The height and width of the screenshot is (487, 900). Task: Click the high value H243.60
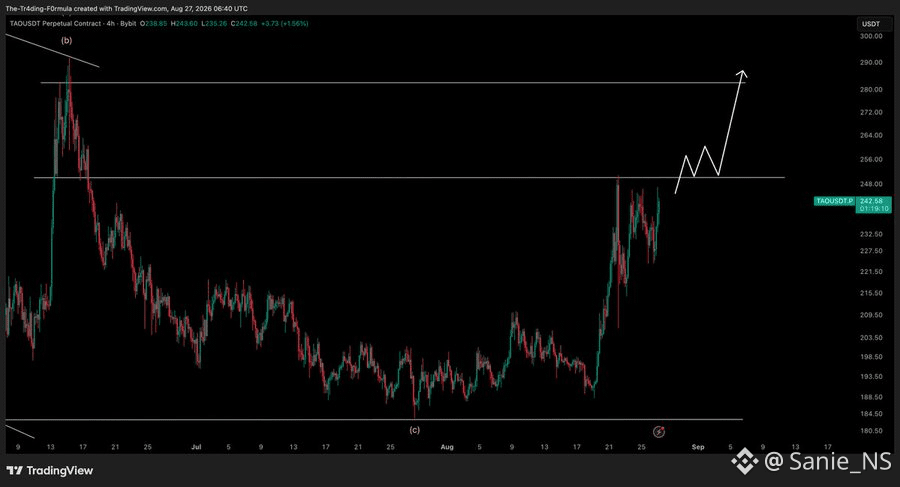click(x=184, y=24)
